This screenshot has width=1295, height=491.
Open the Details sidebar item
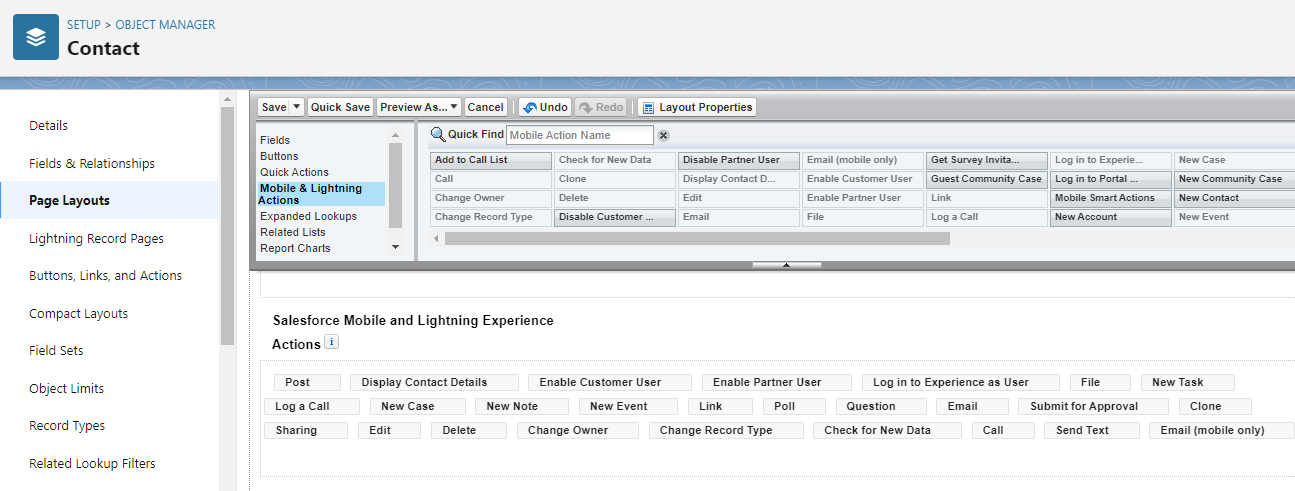click(x=49, y=126)
